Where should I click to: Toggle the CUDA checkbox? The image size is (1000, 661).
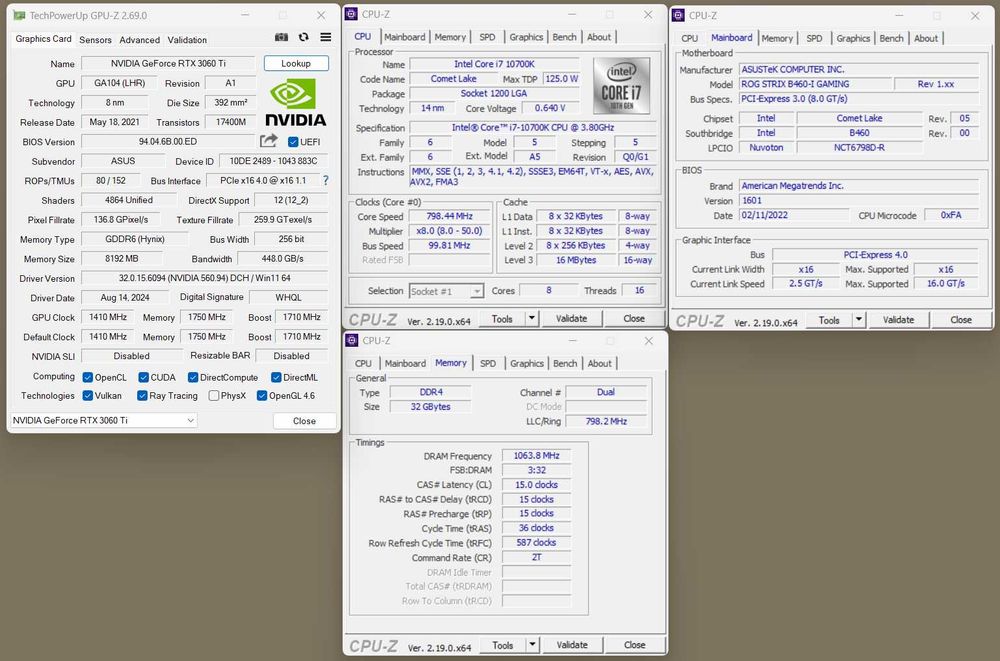click(x=143, y=378)
